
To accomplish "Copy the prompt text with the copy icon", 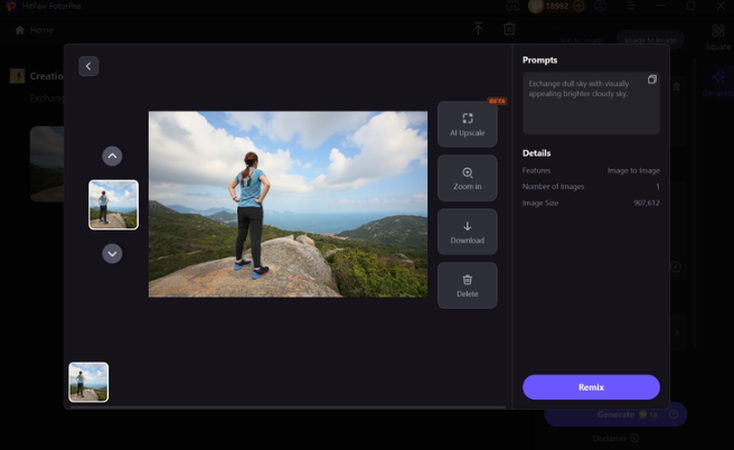I will [652, 80].
